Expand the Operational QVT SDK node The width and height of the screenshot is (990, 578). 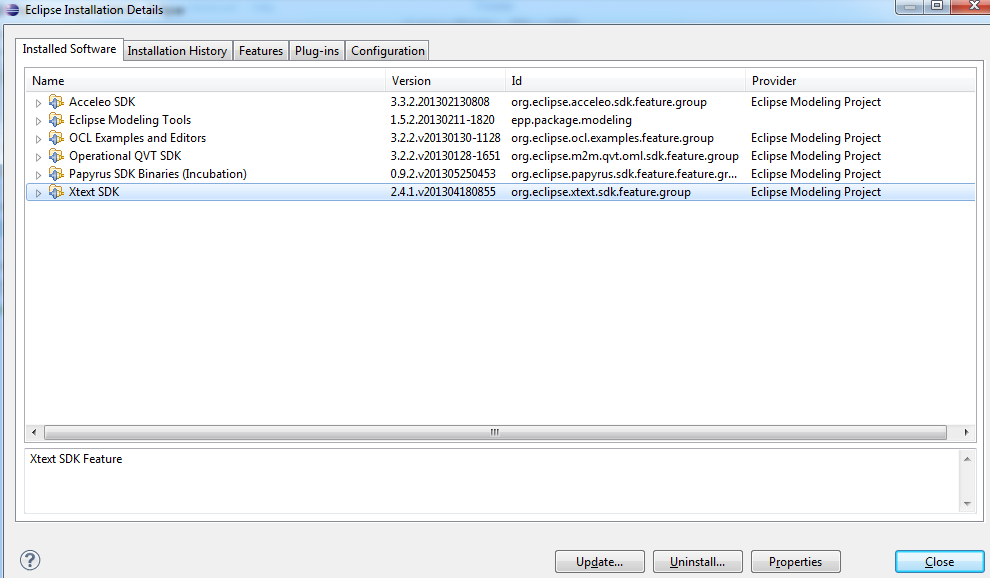(39, 157)
